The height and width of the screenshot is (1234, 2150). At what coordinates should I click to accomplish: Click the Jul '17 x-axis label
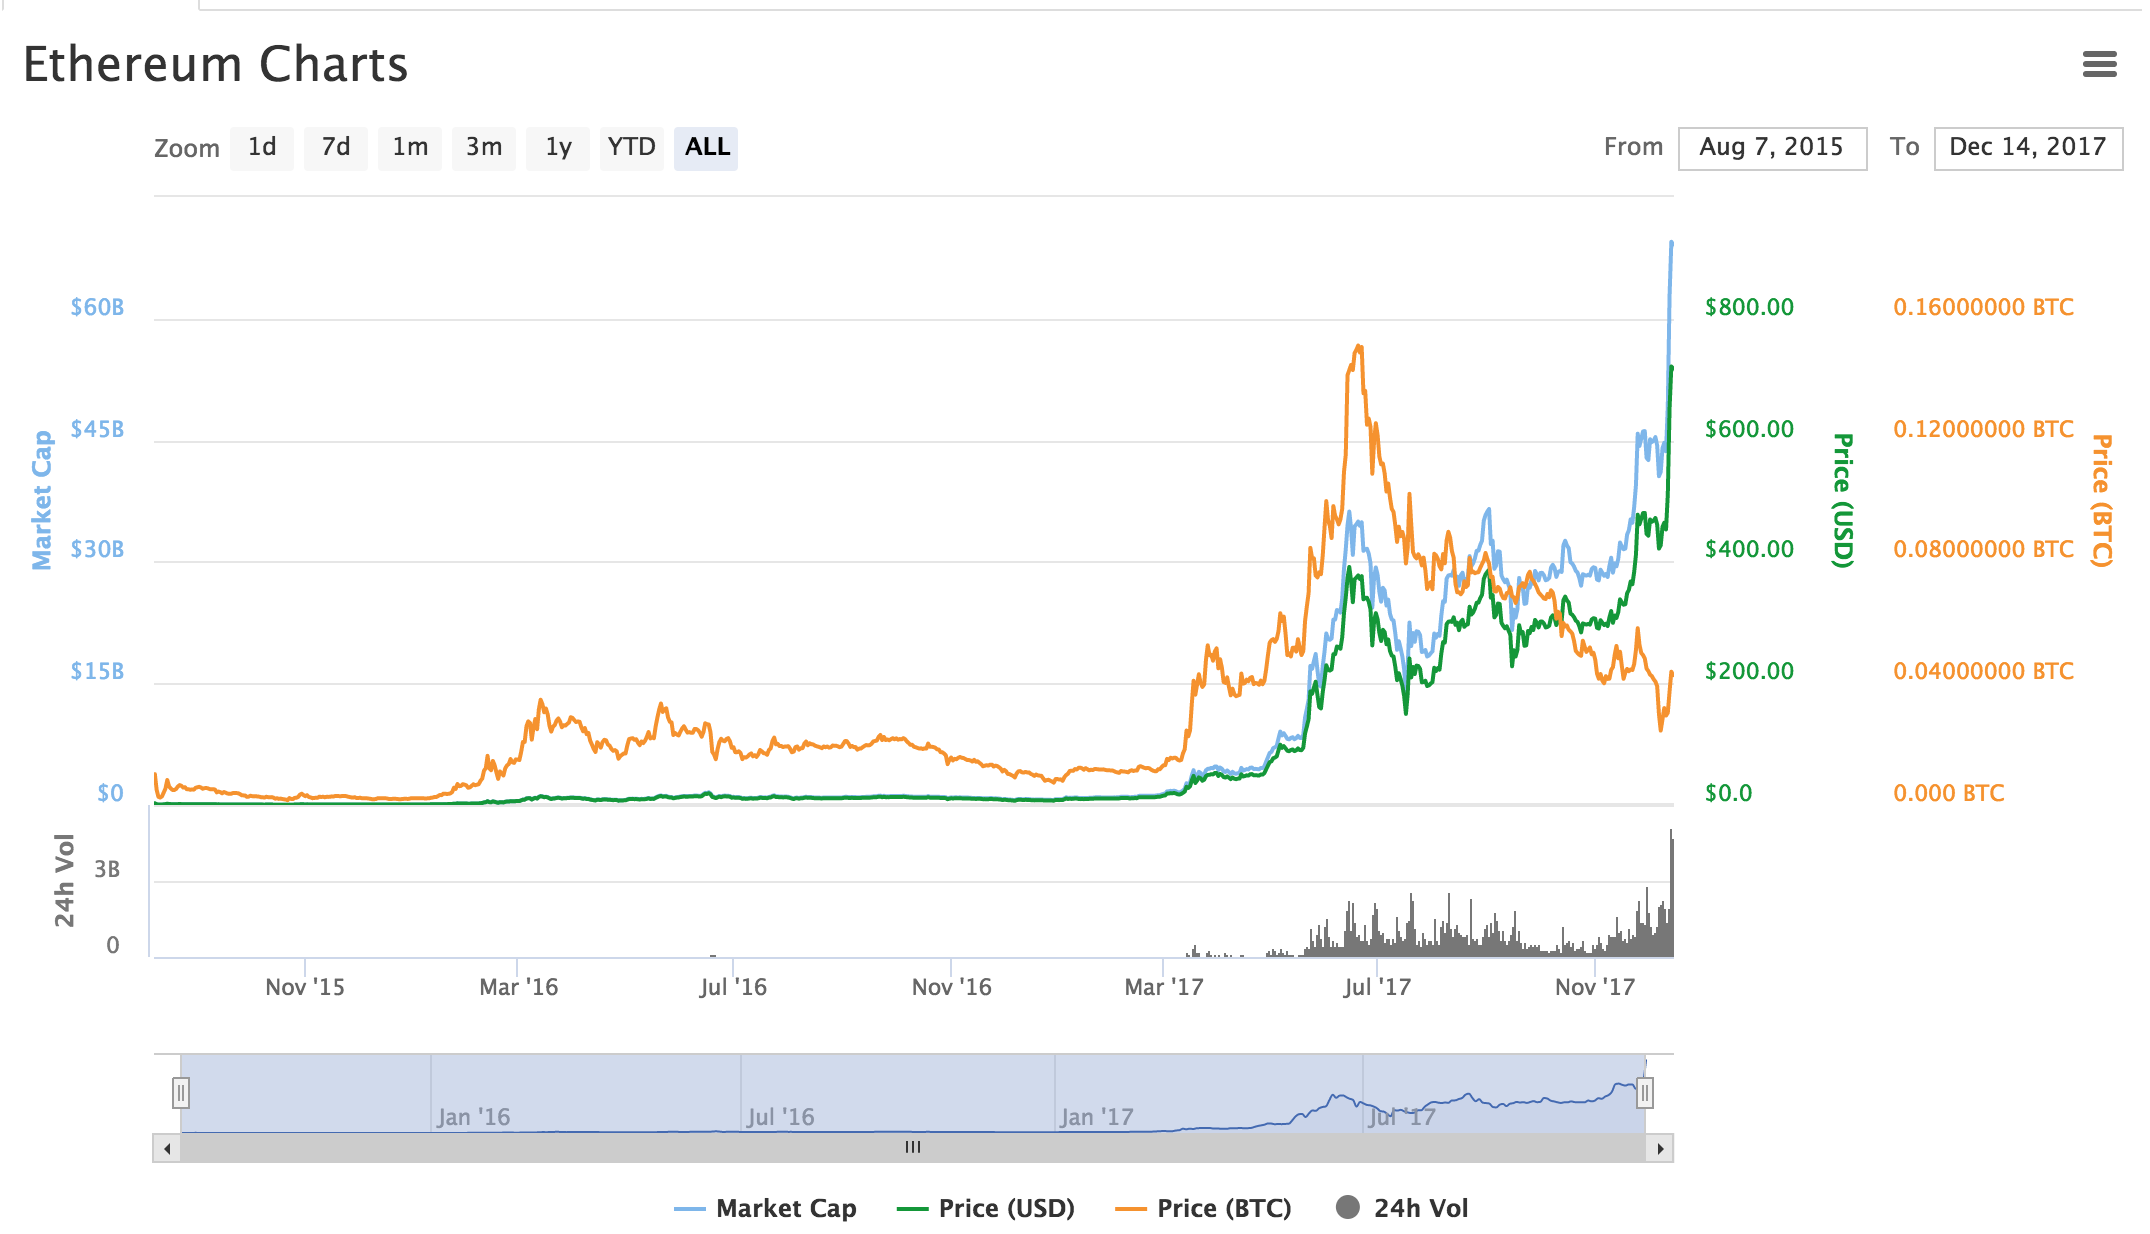point(1377,987)
